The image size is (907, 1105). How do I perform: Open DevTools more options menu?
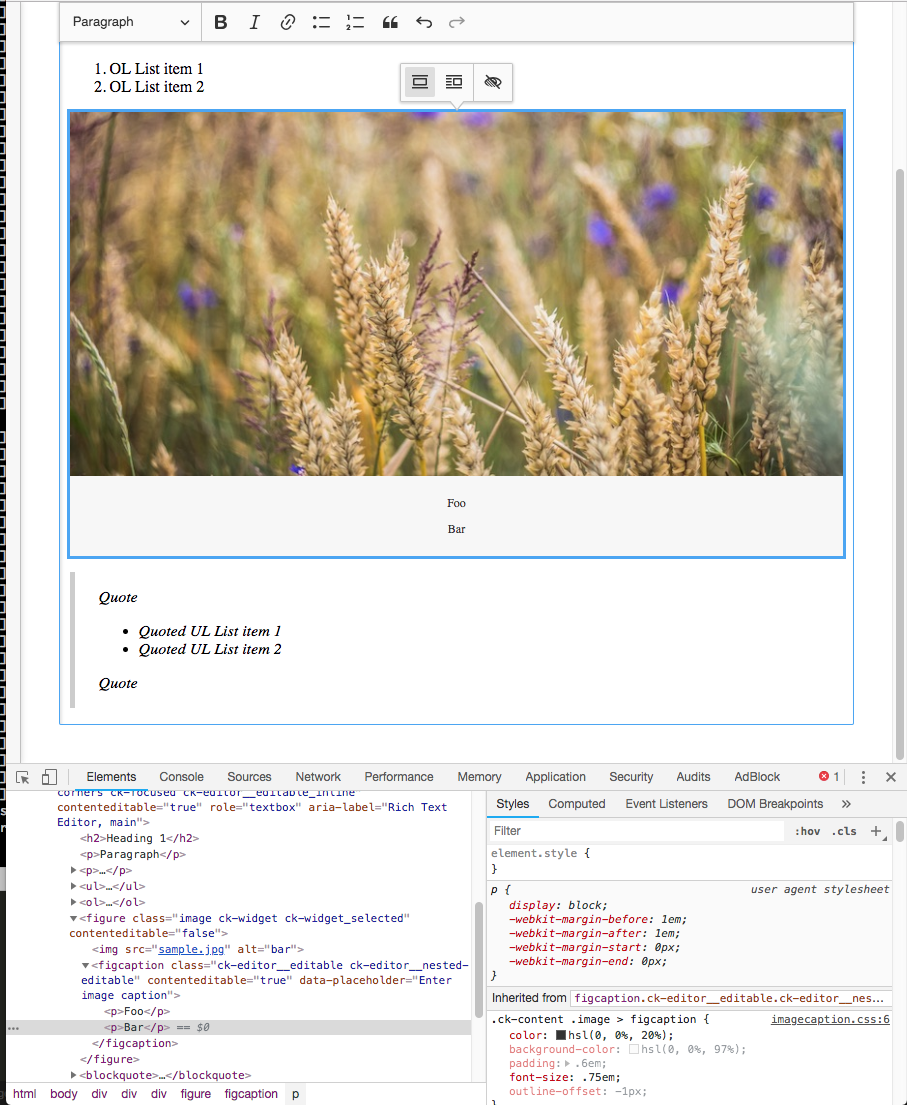click(863, 777)
